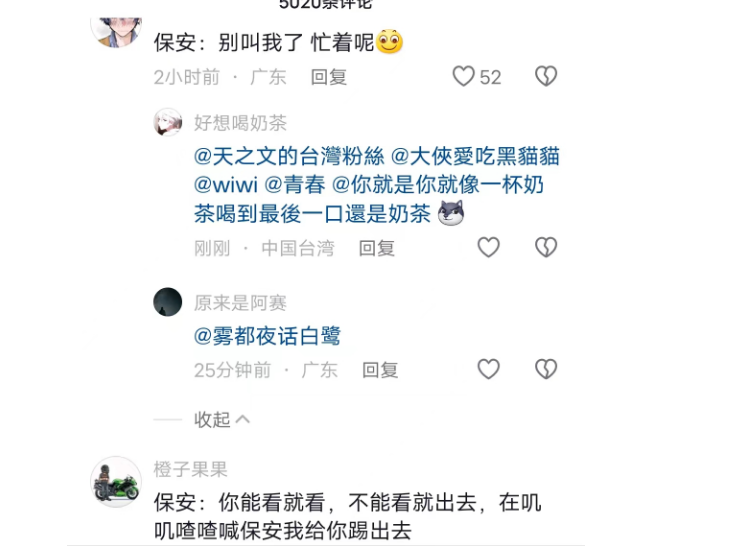
Task: Open mention @雾都夜话白鹭
Action: 267,336
